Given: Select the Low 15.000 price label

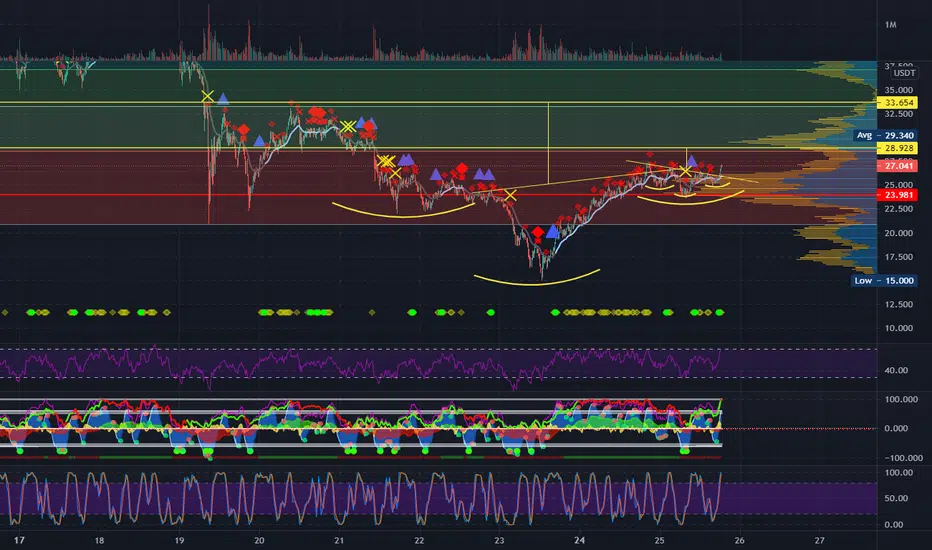Looking at the screenshot, I should click(884, 281).
